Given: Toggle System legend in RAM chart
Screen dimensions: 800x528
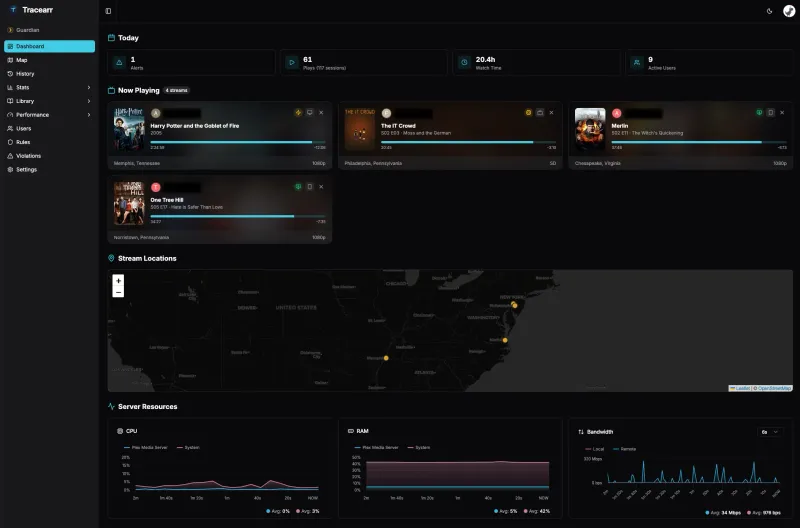Looking at the screenshot, I should coord(419,447).
